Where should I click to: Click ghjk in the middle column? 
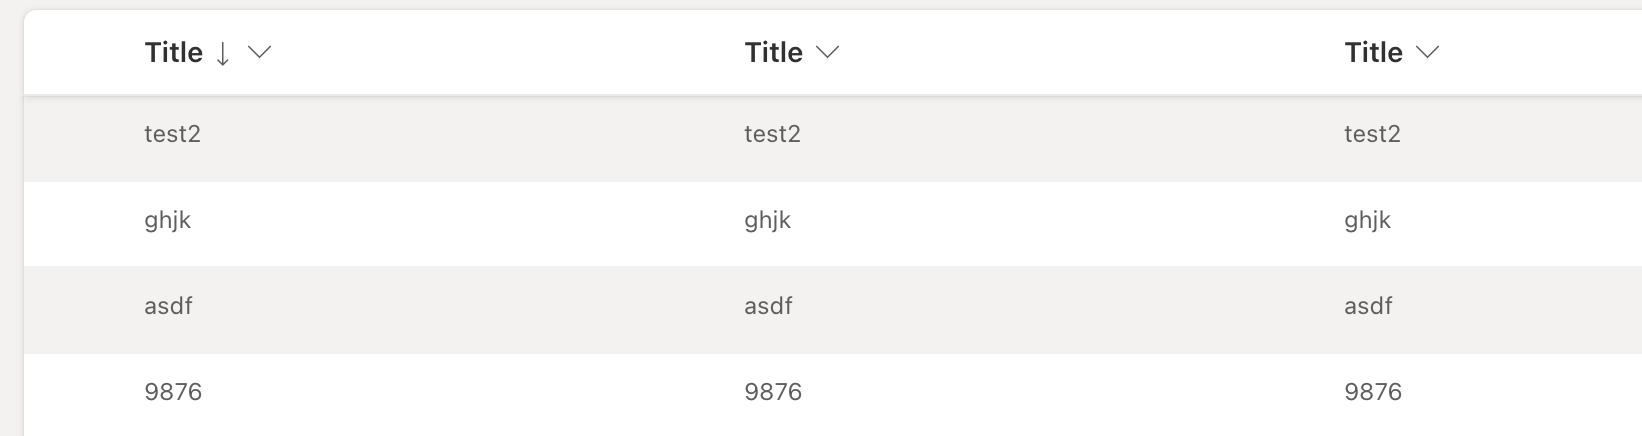[x=768, y=221]
